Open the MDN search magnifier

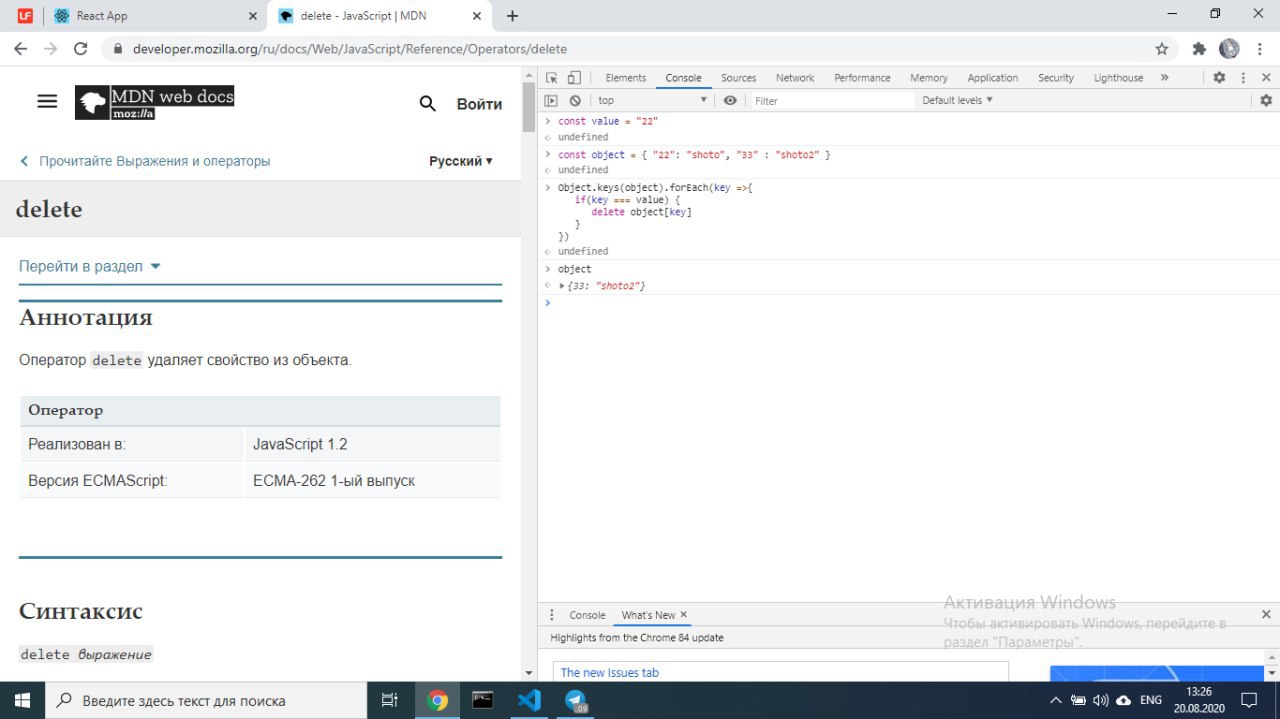[428, 104]
